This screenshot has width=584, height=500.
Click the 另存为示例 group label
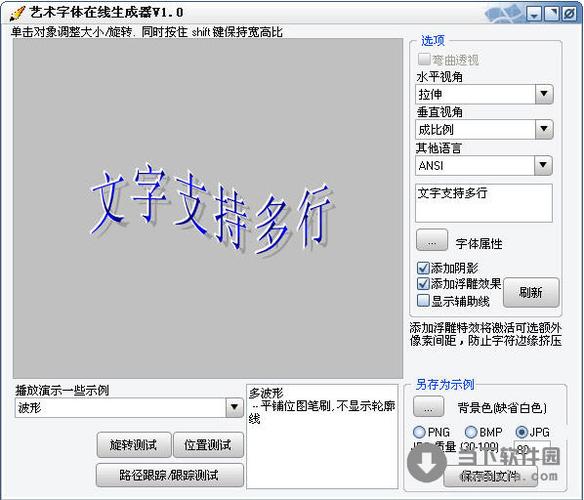point(445,384)
